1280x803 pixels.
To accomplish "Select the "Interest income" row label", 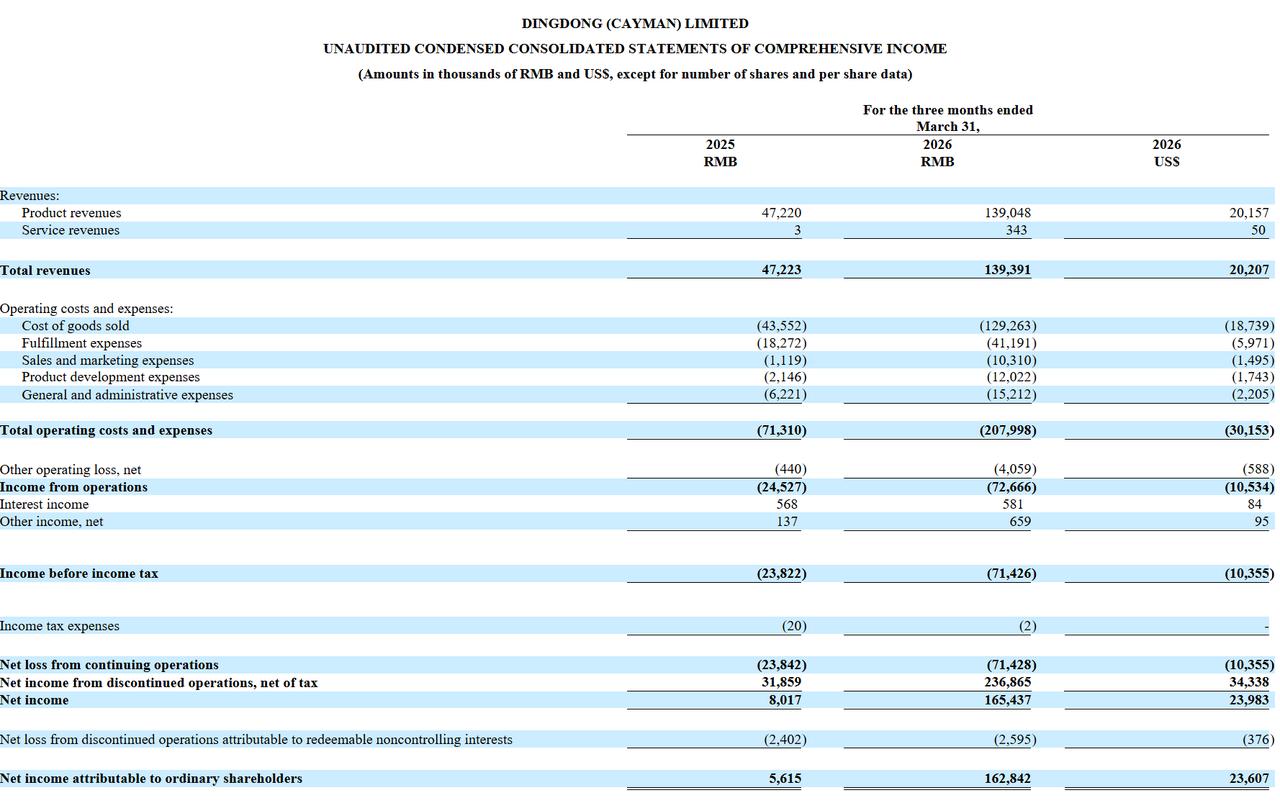I will tap(44, 504).
